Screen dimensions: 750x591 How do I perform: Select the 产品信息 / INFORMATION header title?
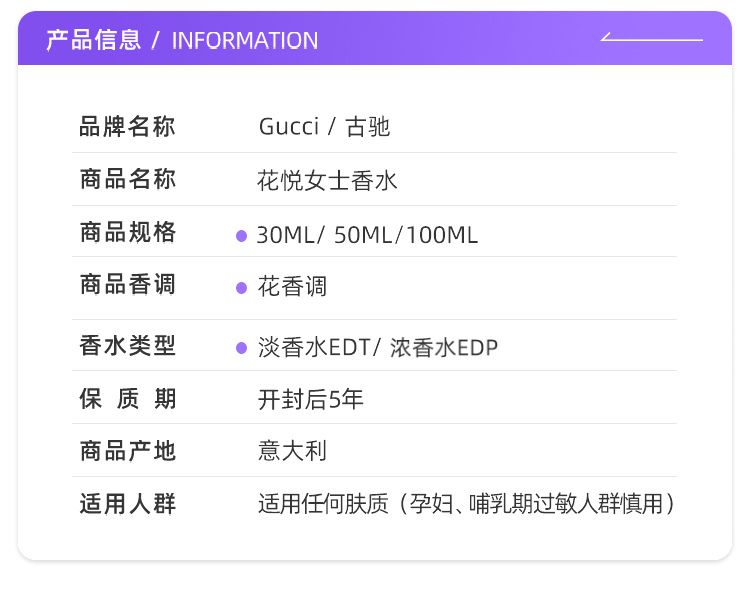click(x=182, y=40)
